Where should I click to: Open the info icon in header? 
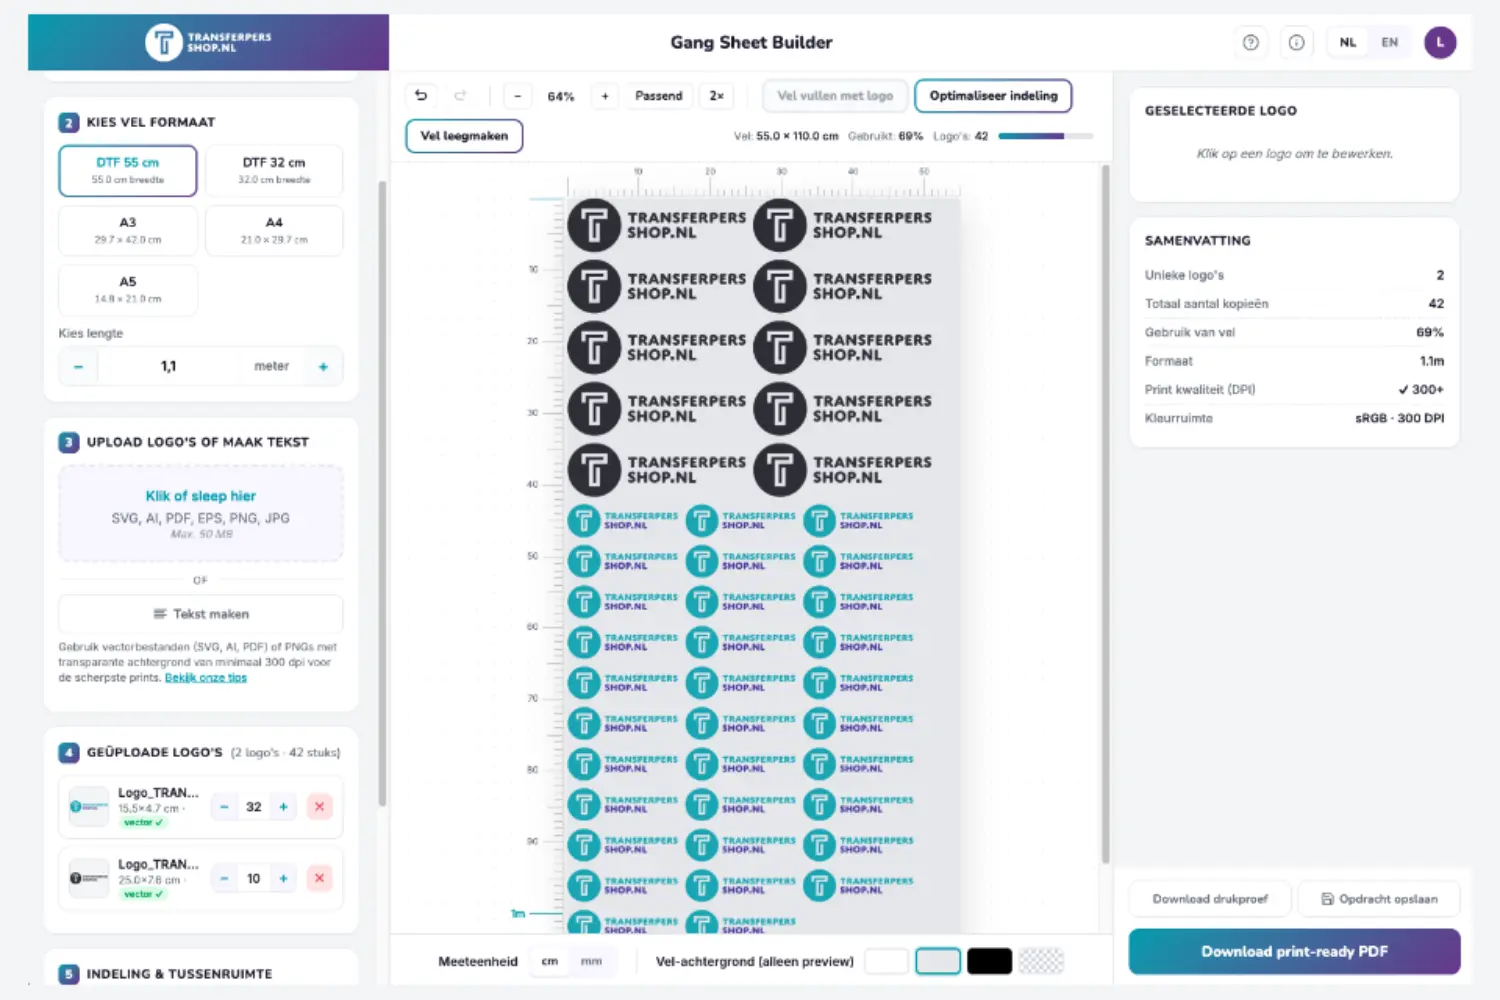coord(1296,42)
